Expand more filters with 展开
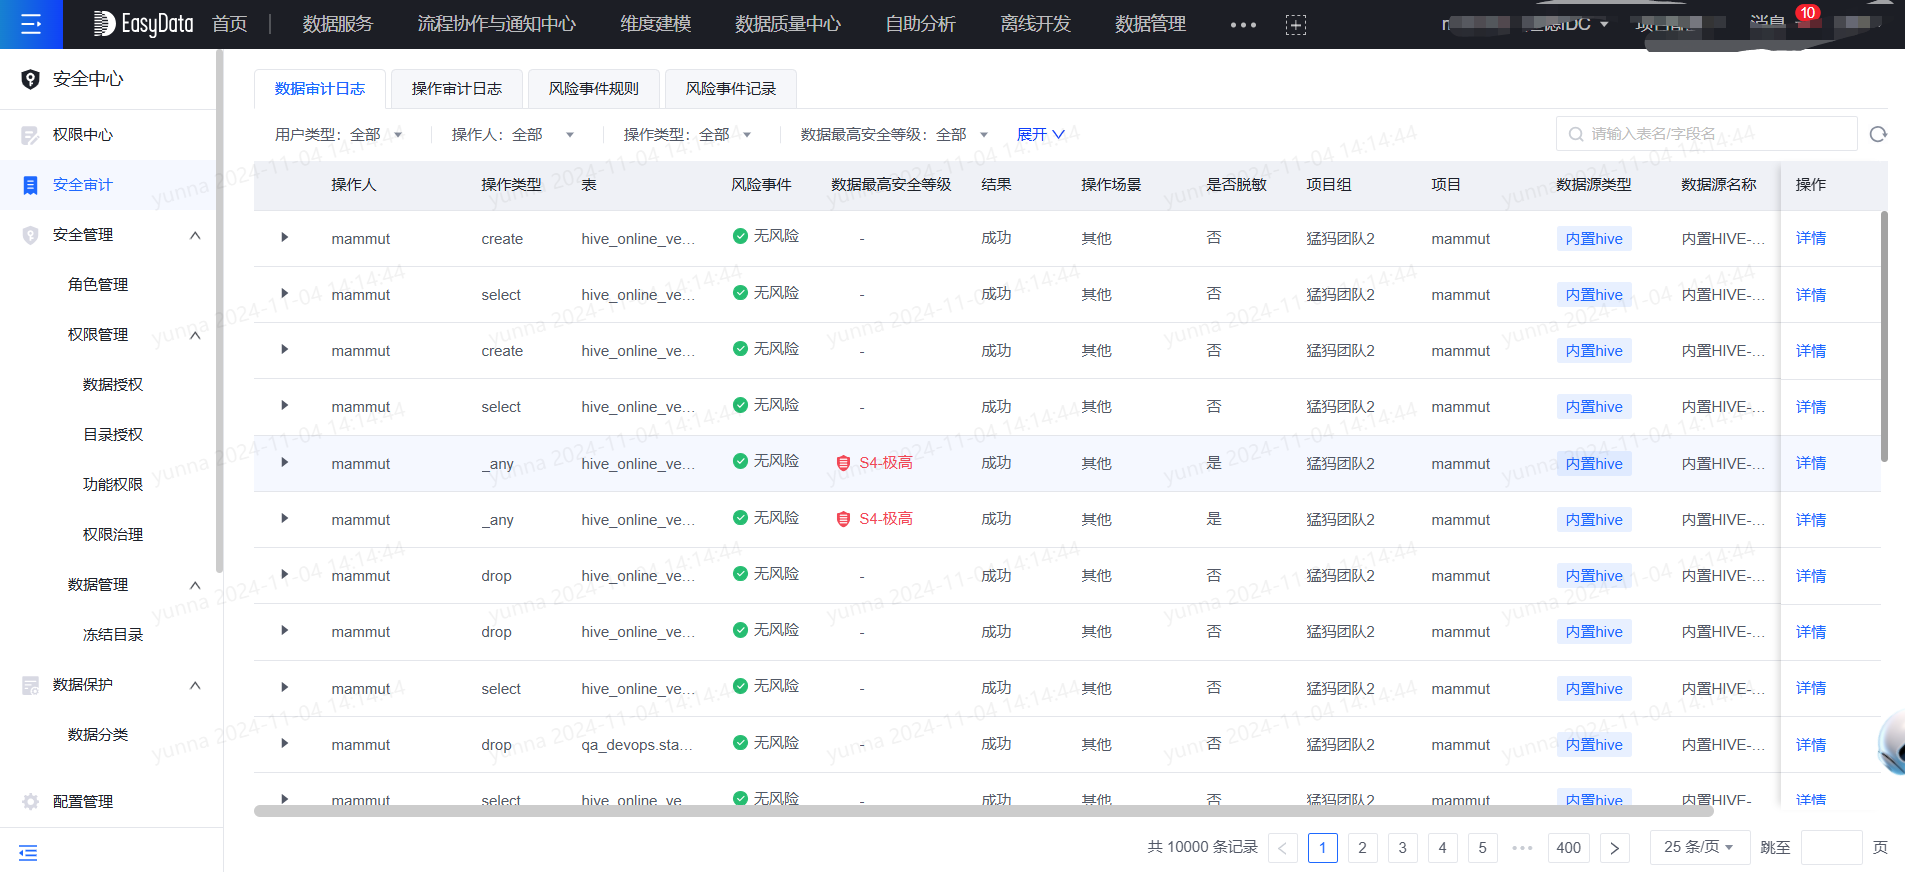The height and width of the screenshot is (872, 1905). 1041,135
